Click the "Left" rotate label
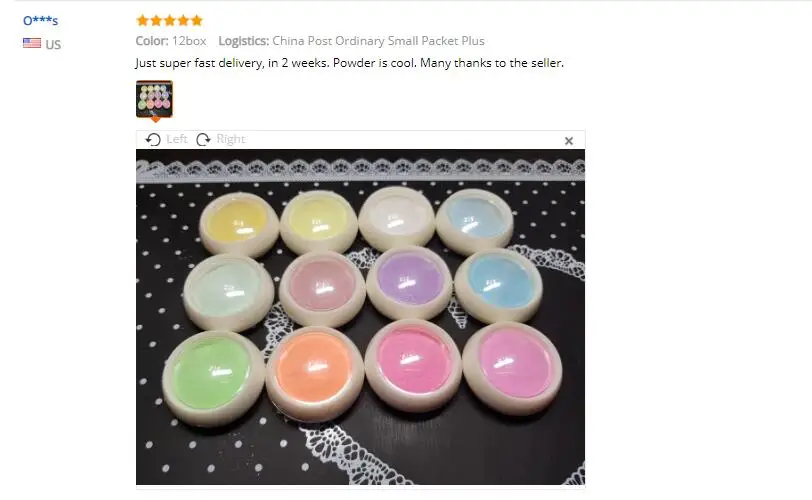Image resolution: width=812 pixels, height=500 pixels. (x=177, y=139)
